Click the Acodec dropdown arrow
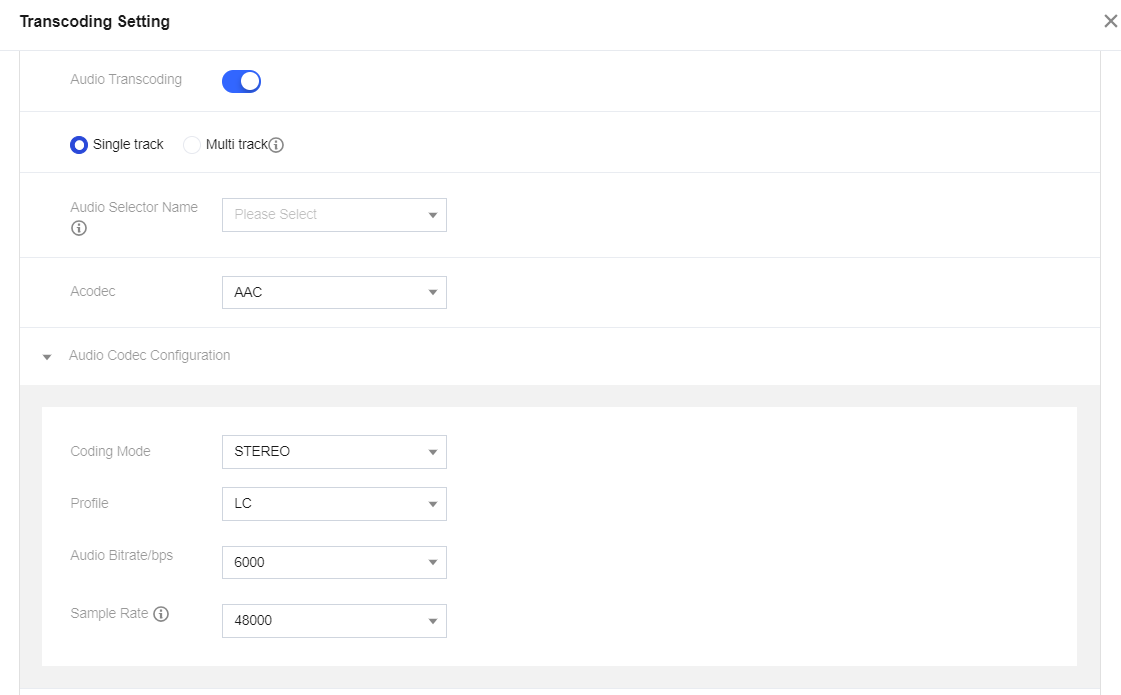Screen dimensions: 1121x695 click(433, 293)
